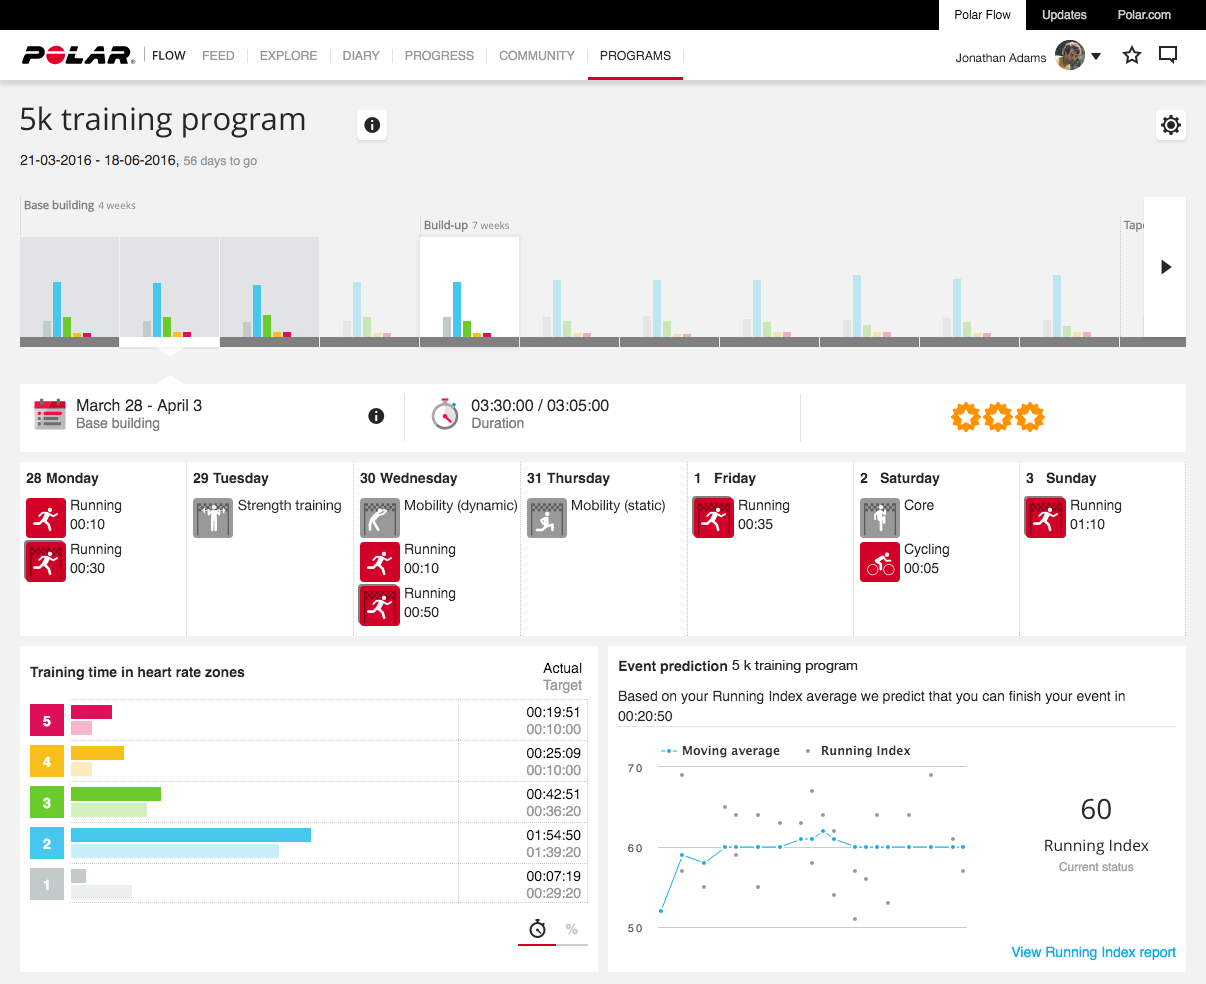This screenshot has height=984, width=1206.
Task: Open Sunday's 01:10 Running session icon
Action: coord(1045,518)
